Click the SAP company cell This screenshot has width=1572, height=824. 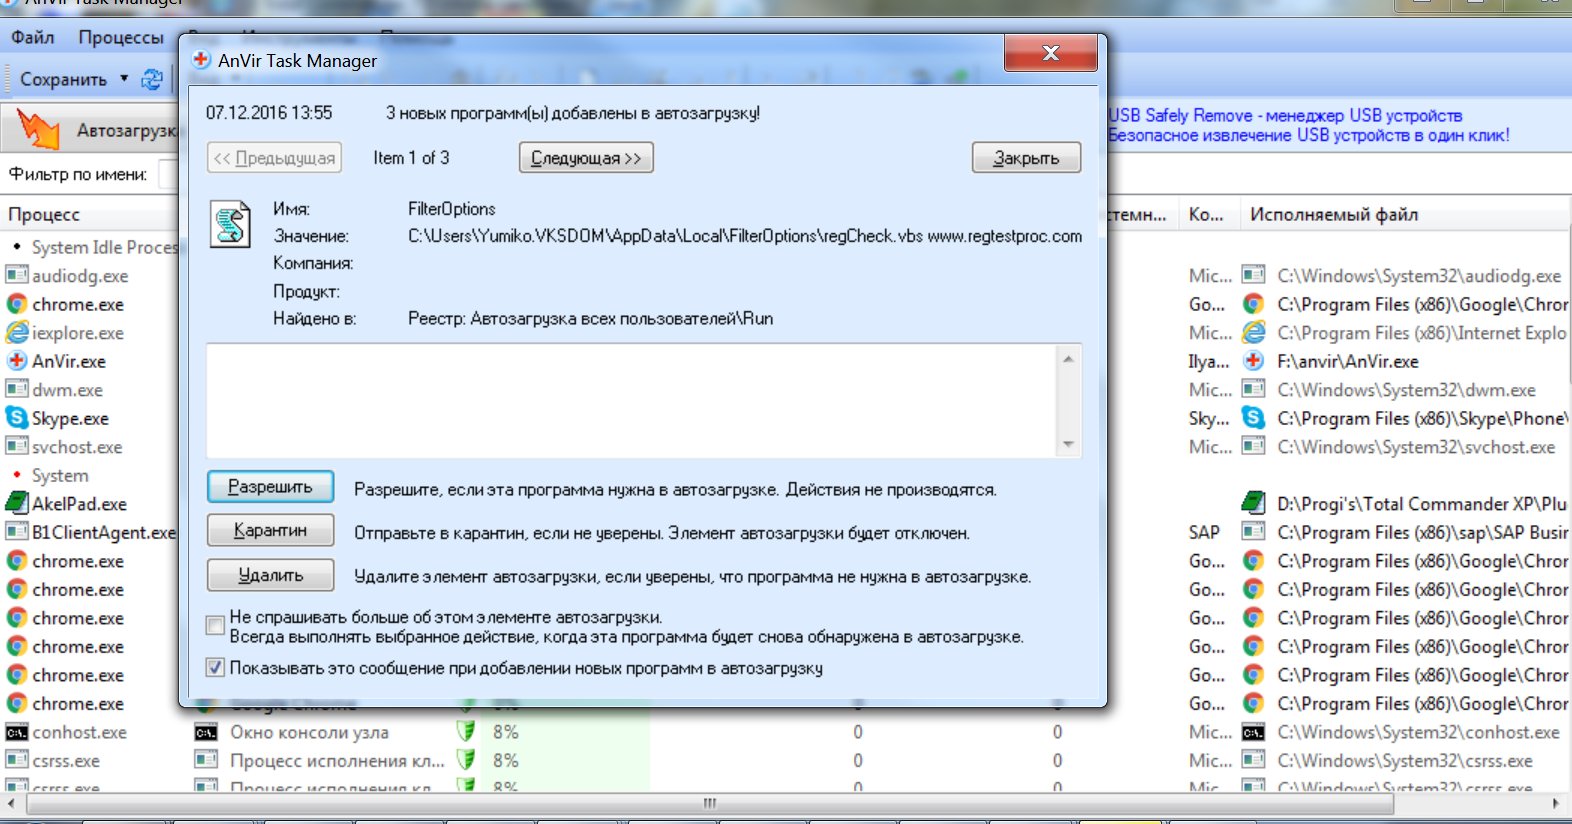tap(1204, 533)
